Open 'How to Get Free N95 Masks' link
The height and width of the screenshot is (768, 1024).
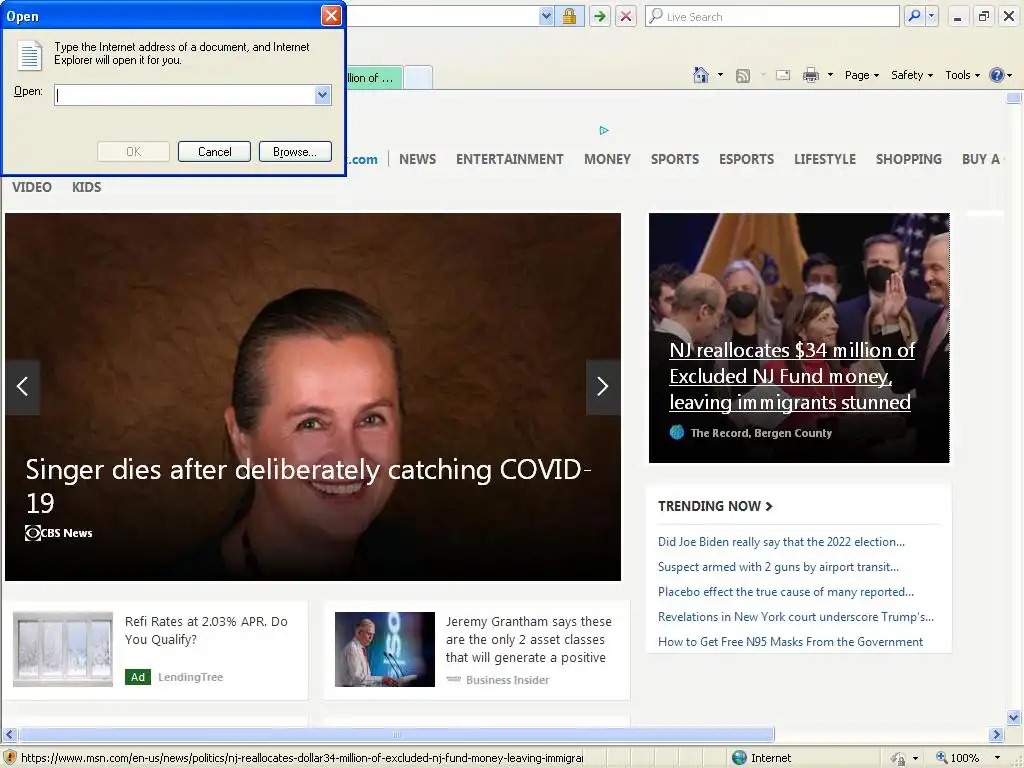[790, 642]
